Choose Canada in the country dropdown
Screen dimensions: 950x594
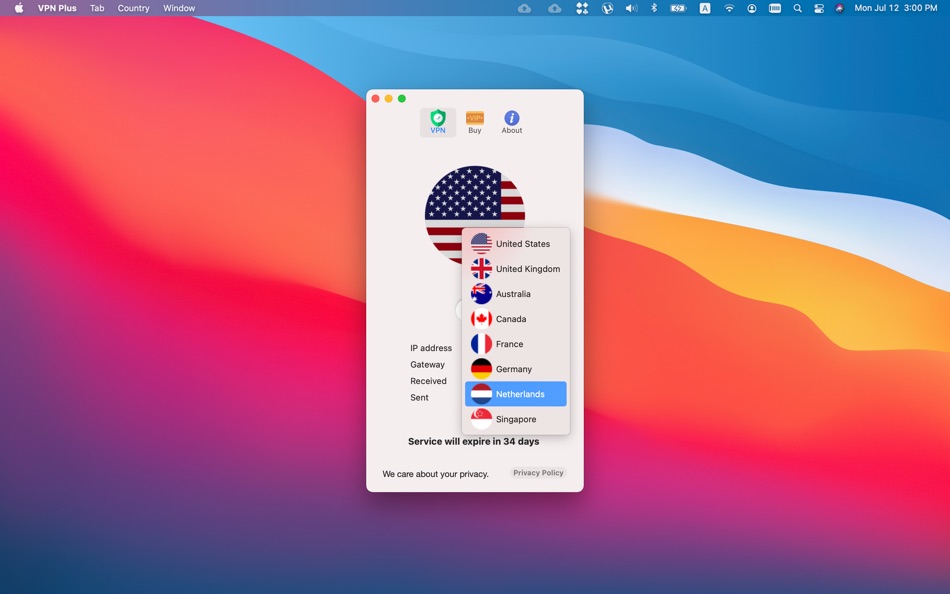[516, 319]
